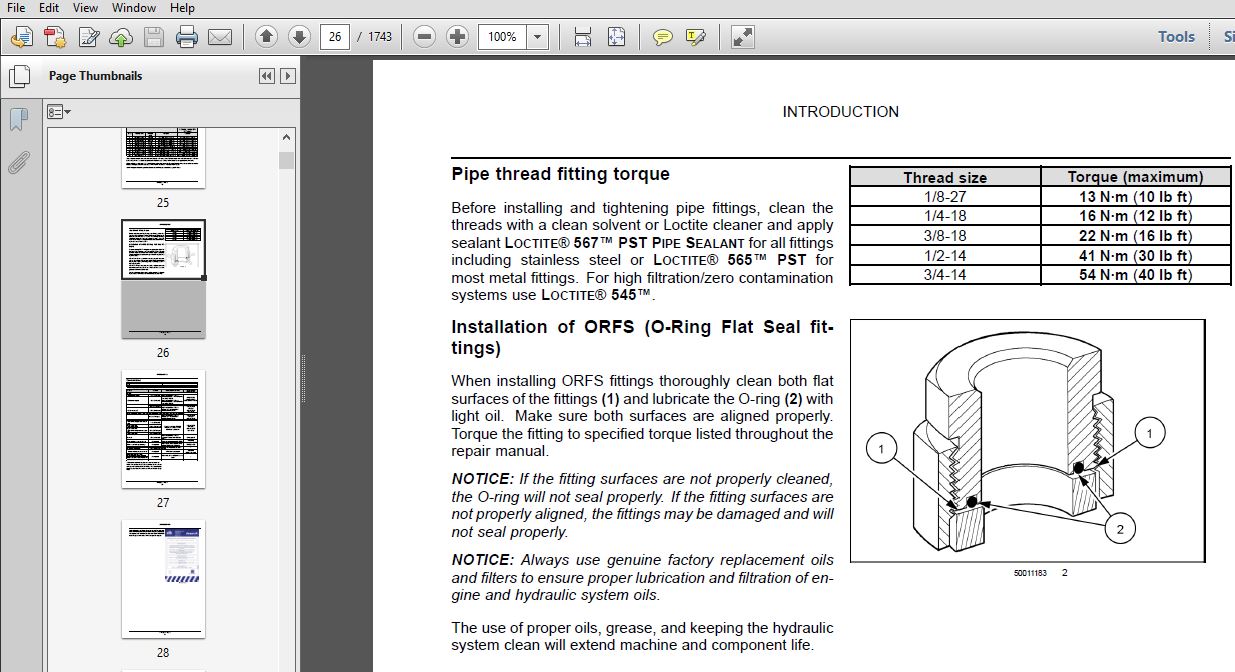Click the email envelope icon
1235x672 pixels.
click(219, 38)
